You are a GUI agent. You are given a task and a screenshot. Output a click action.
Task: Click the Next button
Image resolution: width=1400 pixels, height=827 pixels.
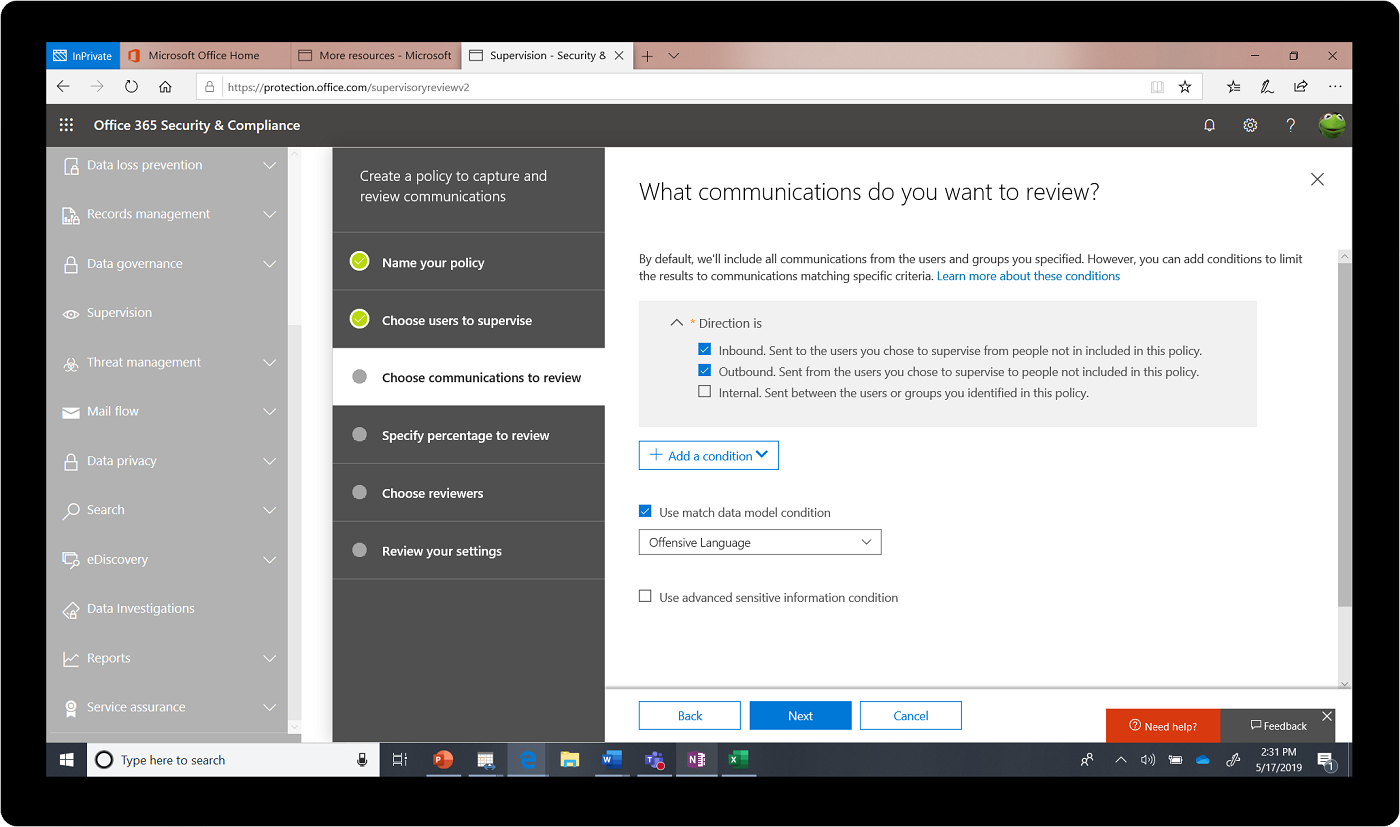click(800, 715)
